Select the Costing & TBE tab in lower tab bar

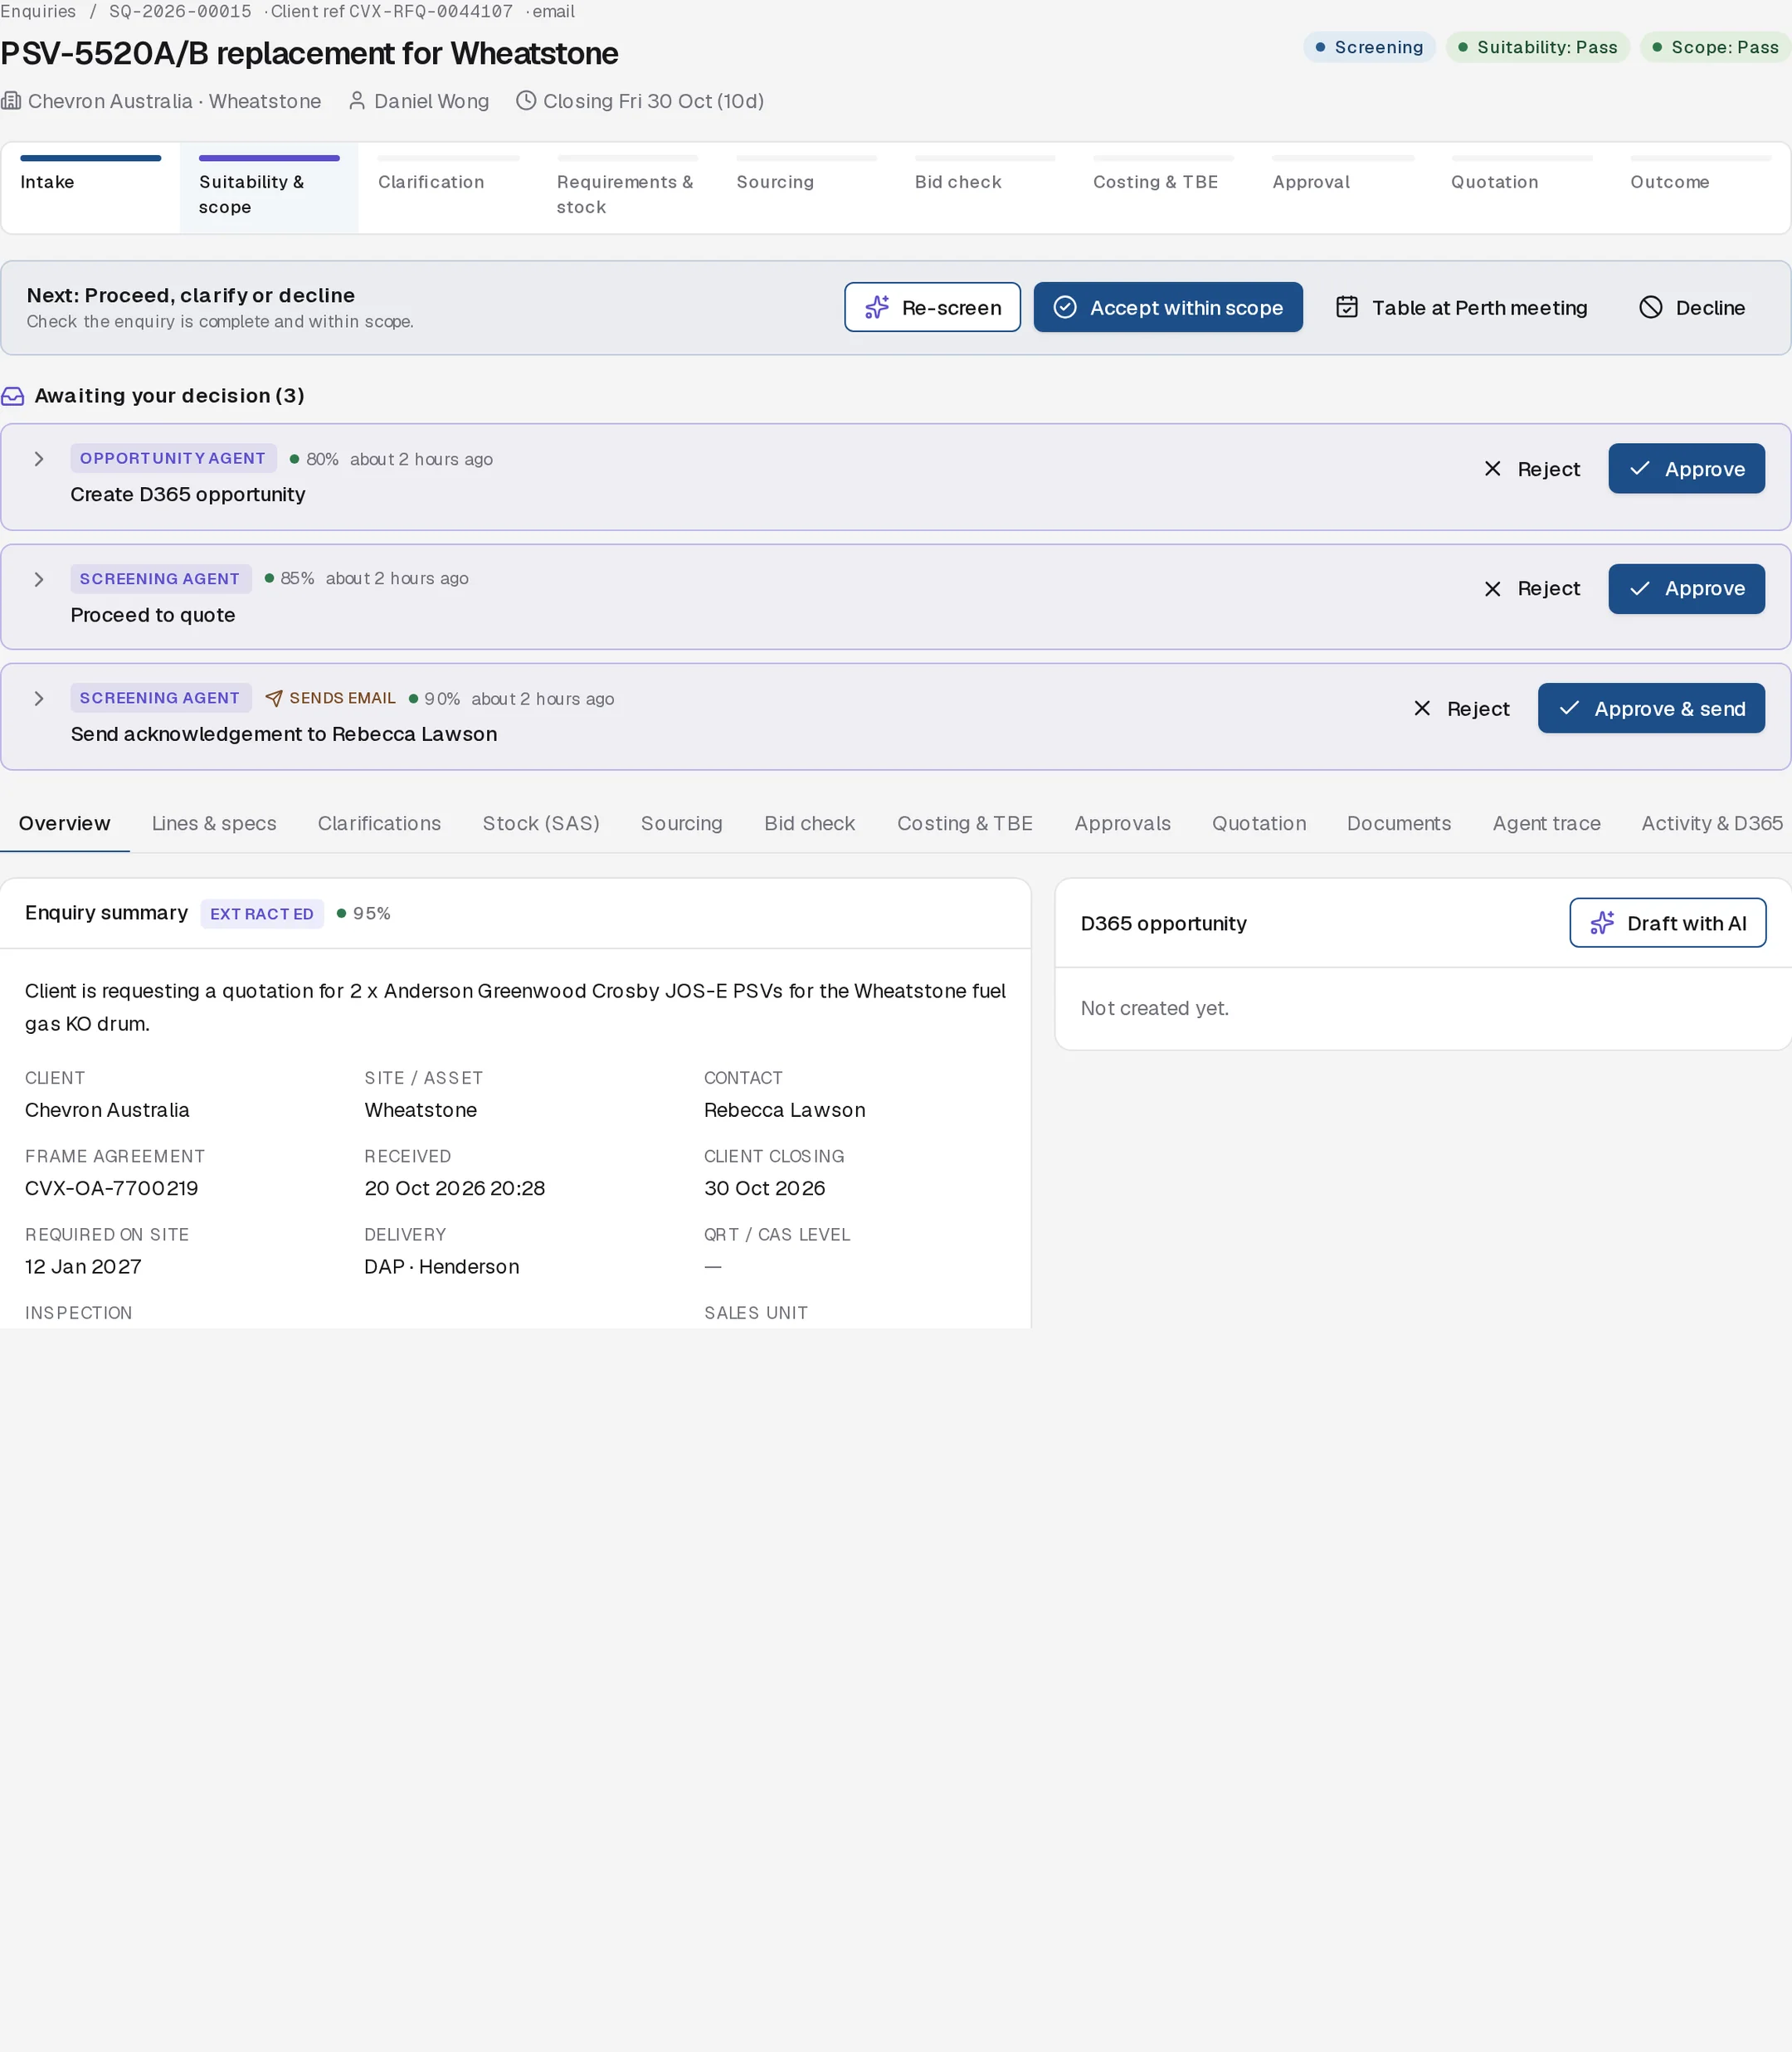pyautogui.click(x=964, y=823)
